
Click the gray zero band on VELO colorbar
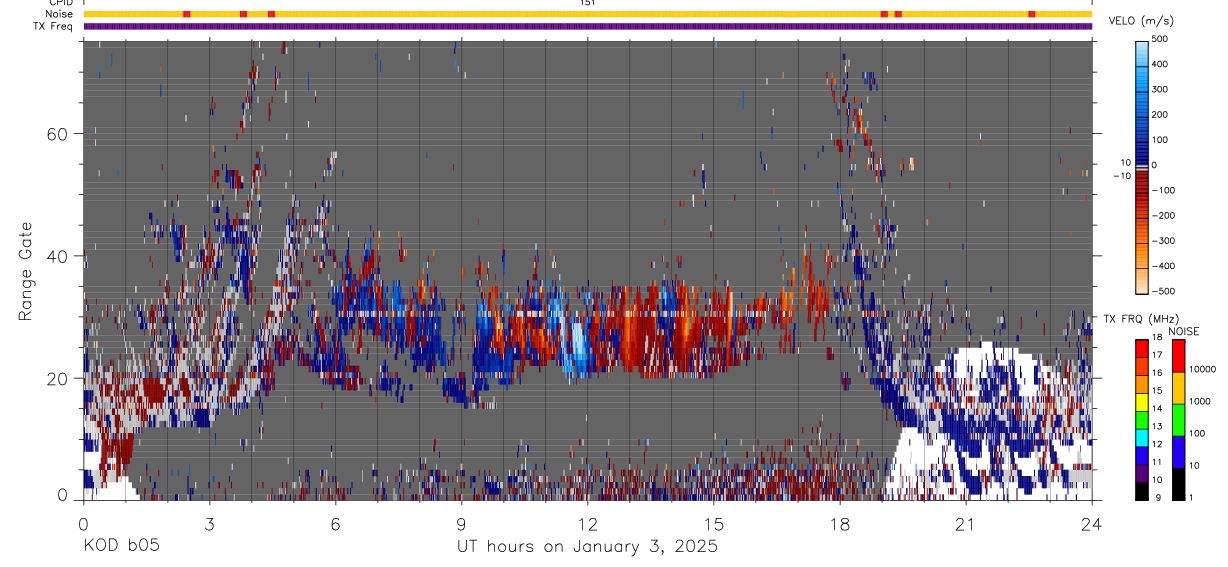1144,166
